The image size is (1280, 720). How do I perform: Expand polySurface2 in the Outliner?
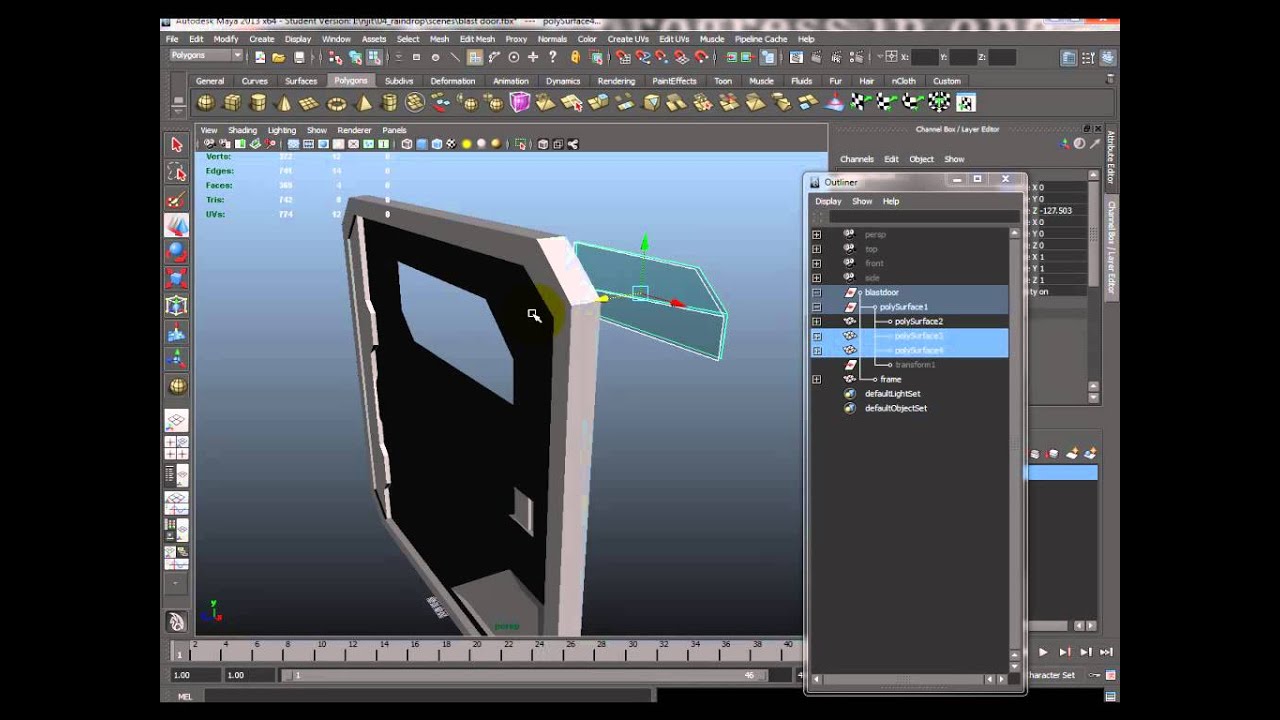pos(817,322)
